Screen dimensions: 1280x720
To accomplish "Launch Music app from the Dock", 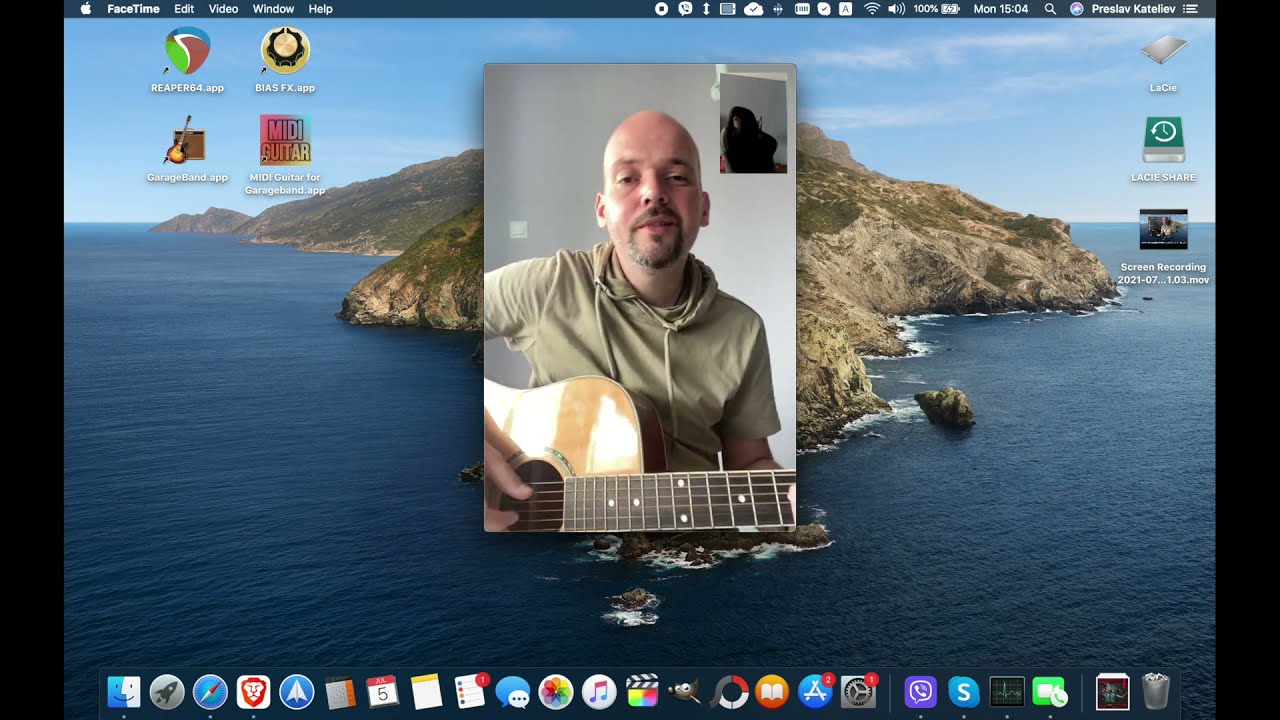I will 599,691.
